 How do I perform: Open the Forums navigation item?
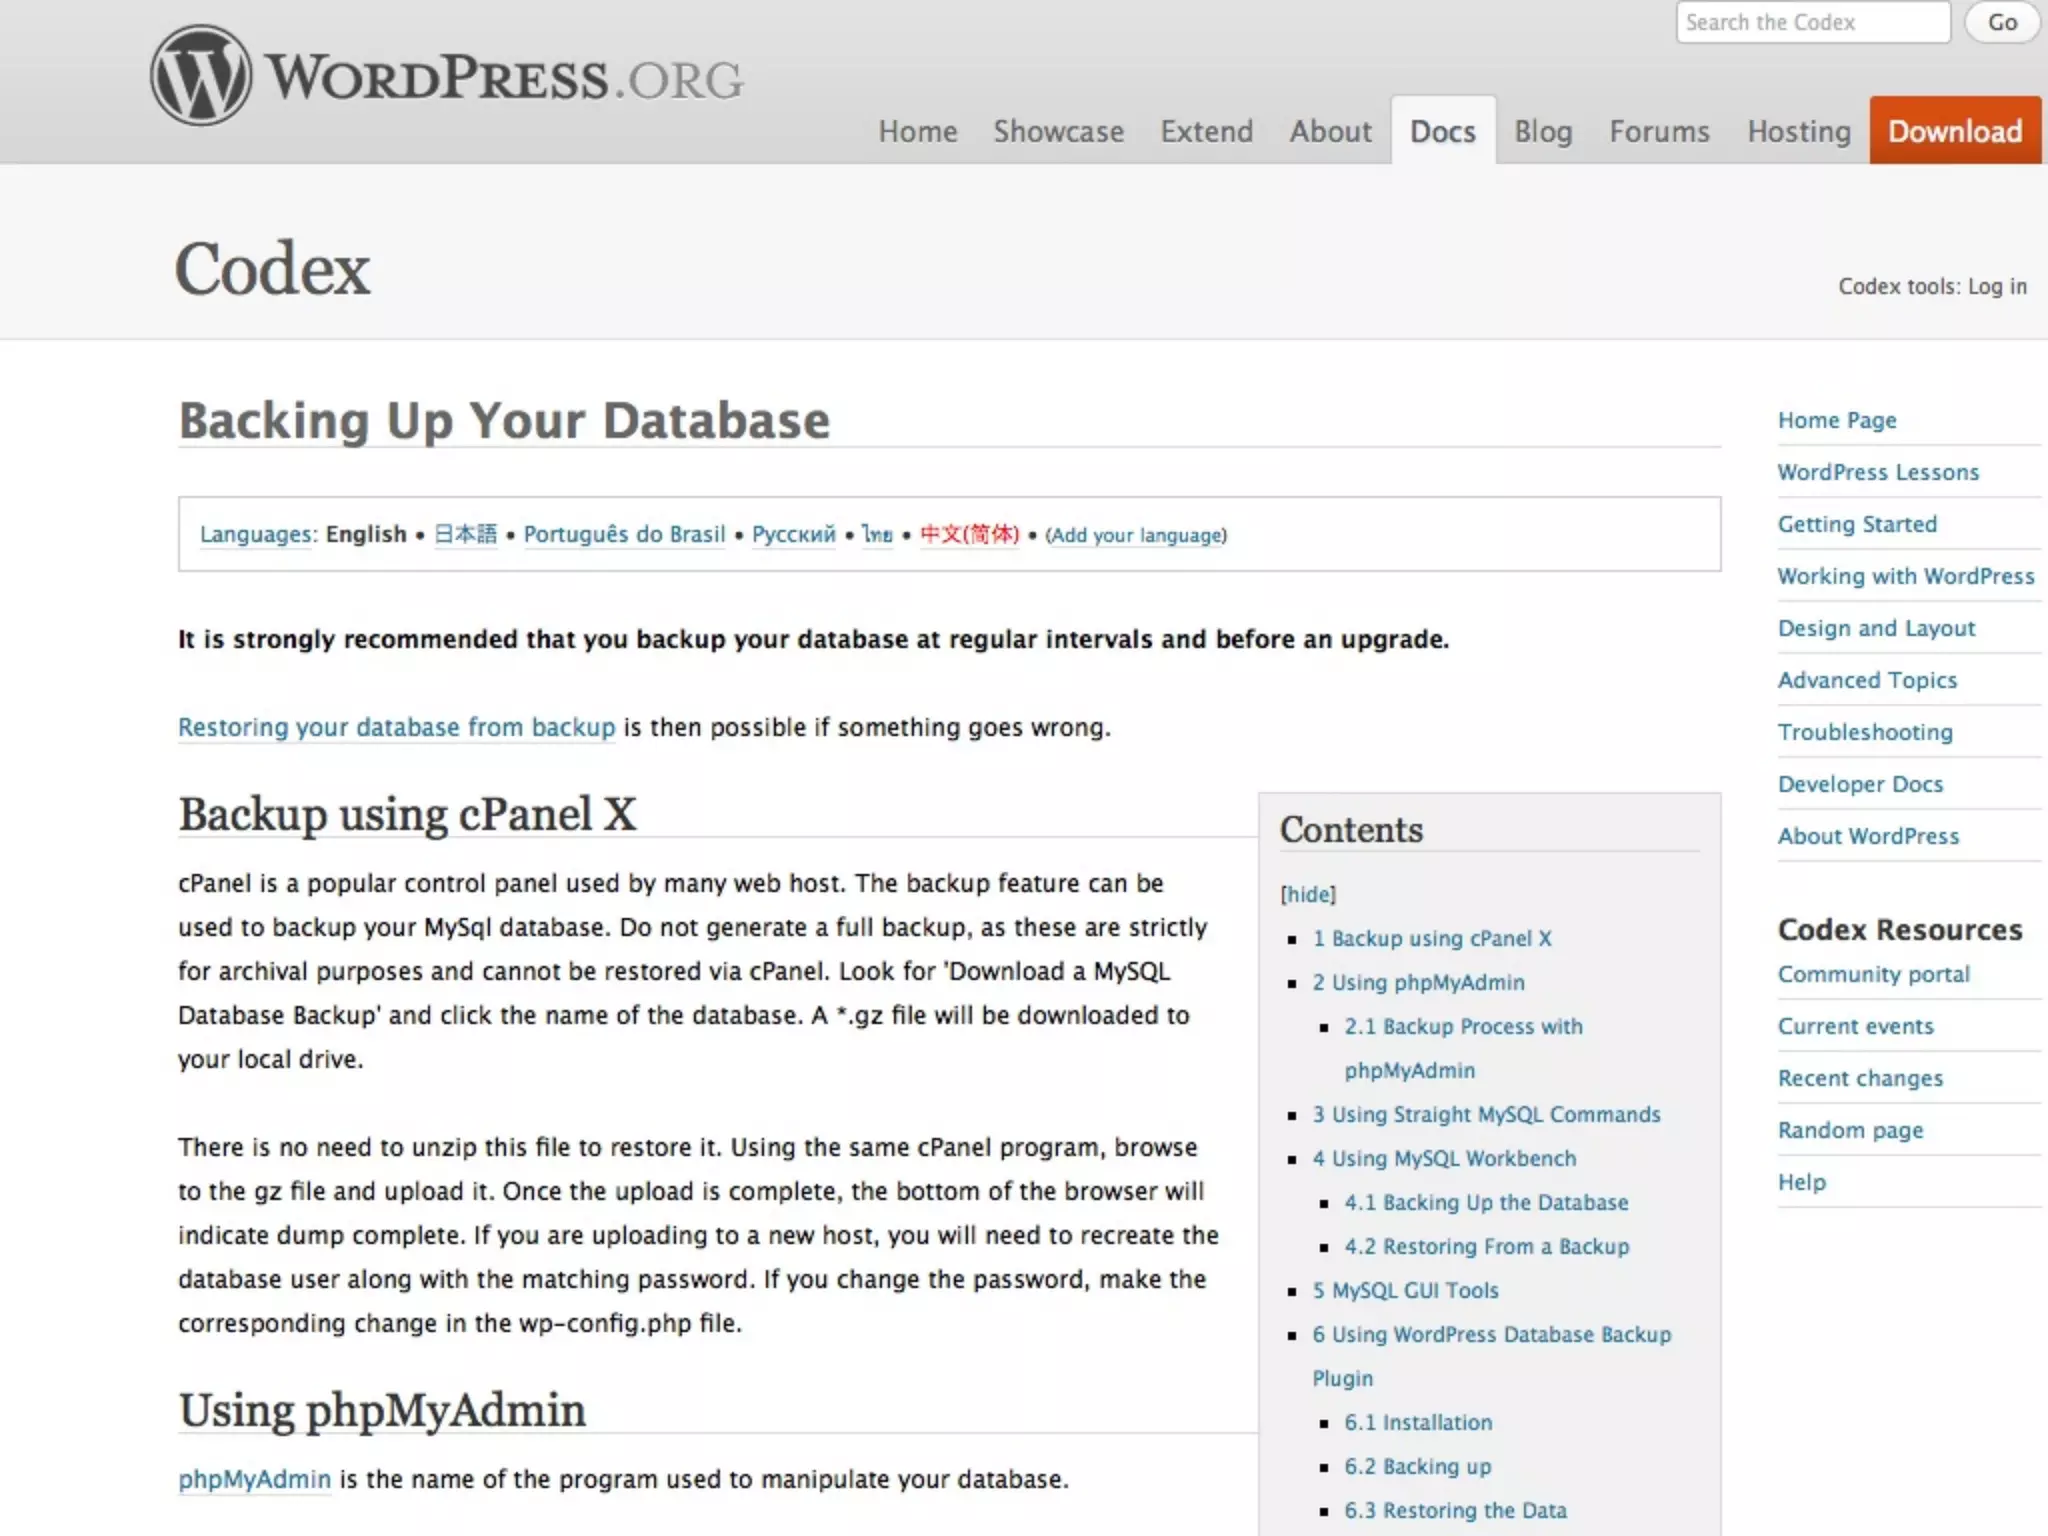[x=1659, y=131]
